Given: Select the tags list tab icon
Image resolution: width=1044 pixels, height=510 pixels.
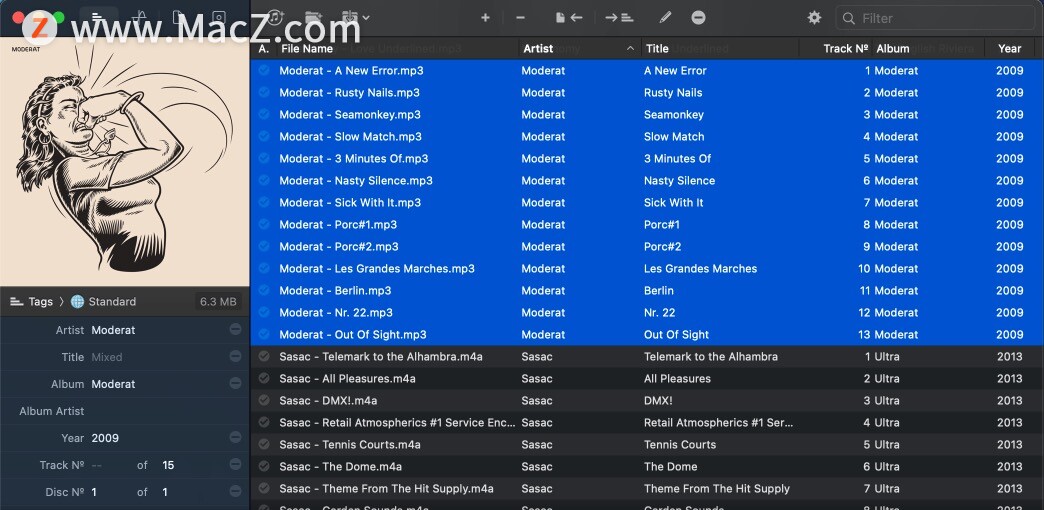Looking at the screenshot, I should (98, 17).
